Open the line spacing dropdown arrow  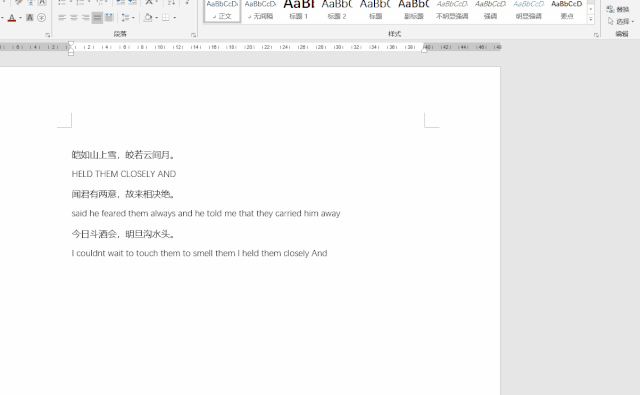pos(133,18)
